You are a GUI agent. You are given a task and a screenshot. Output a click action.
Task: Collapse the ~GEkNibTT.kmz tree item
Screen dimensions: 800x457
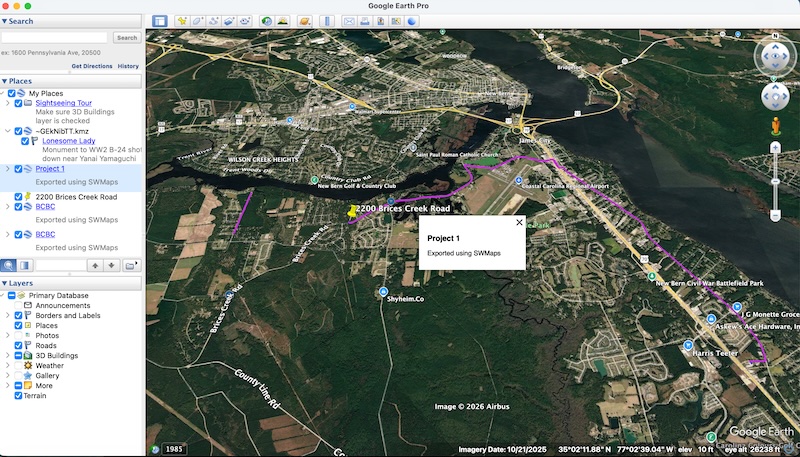8,131
